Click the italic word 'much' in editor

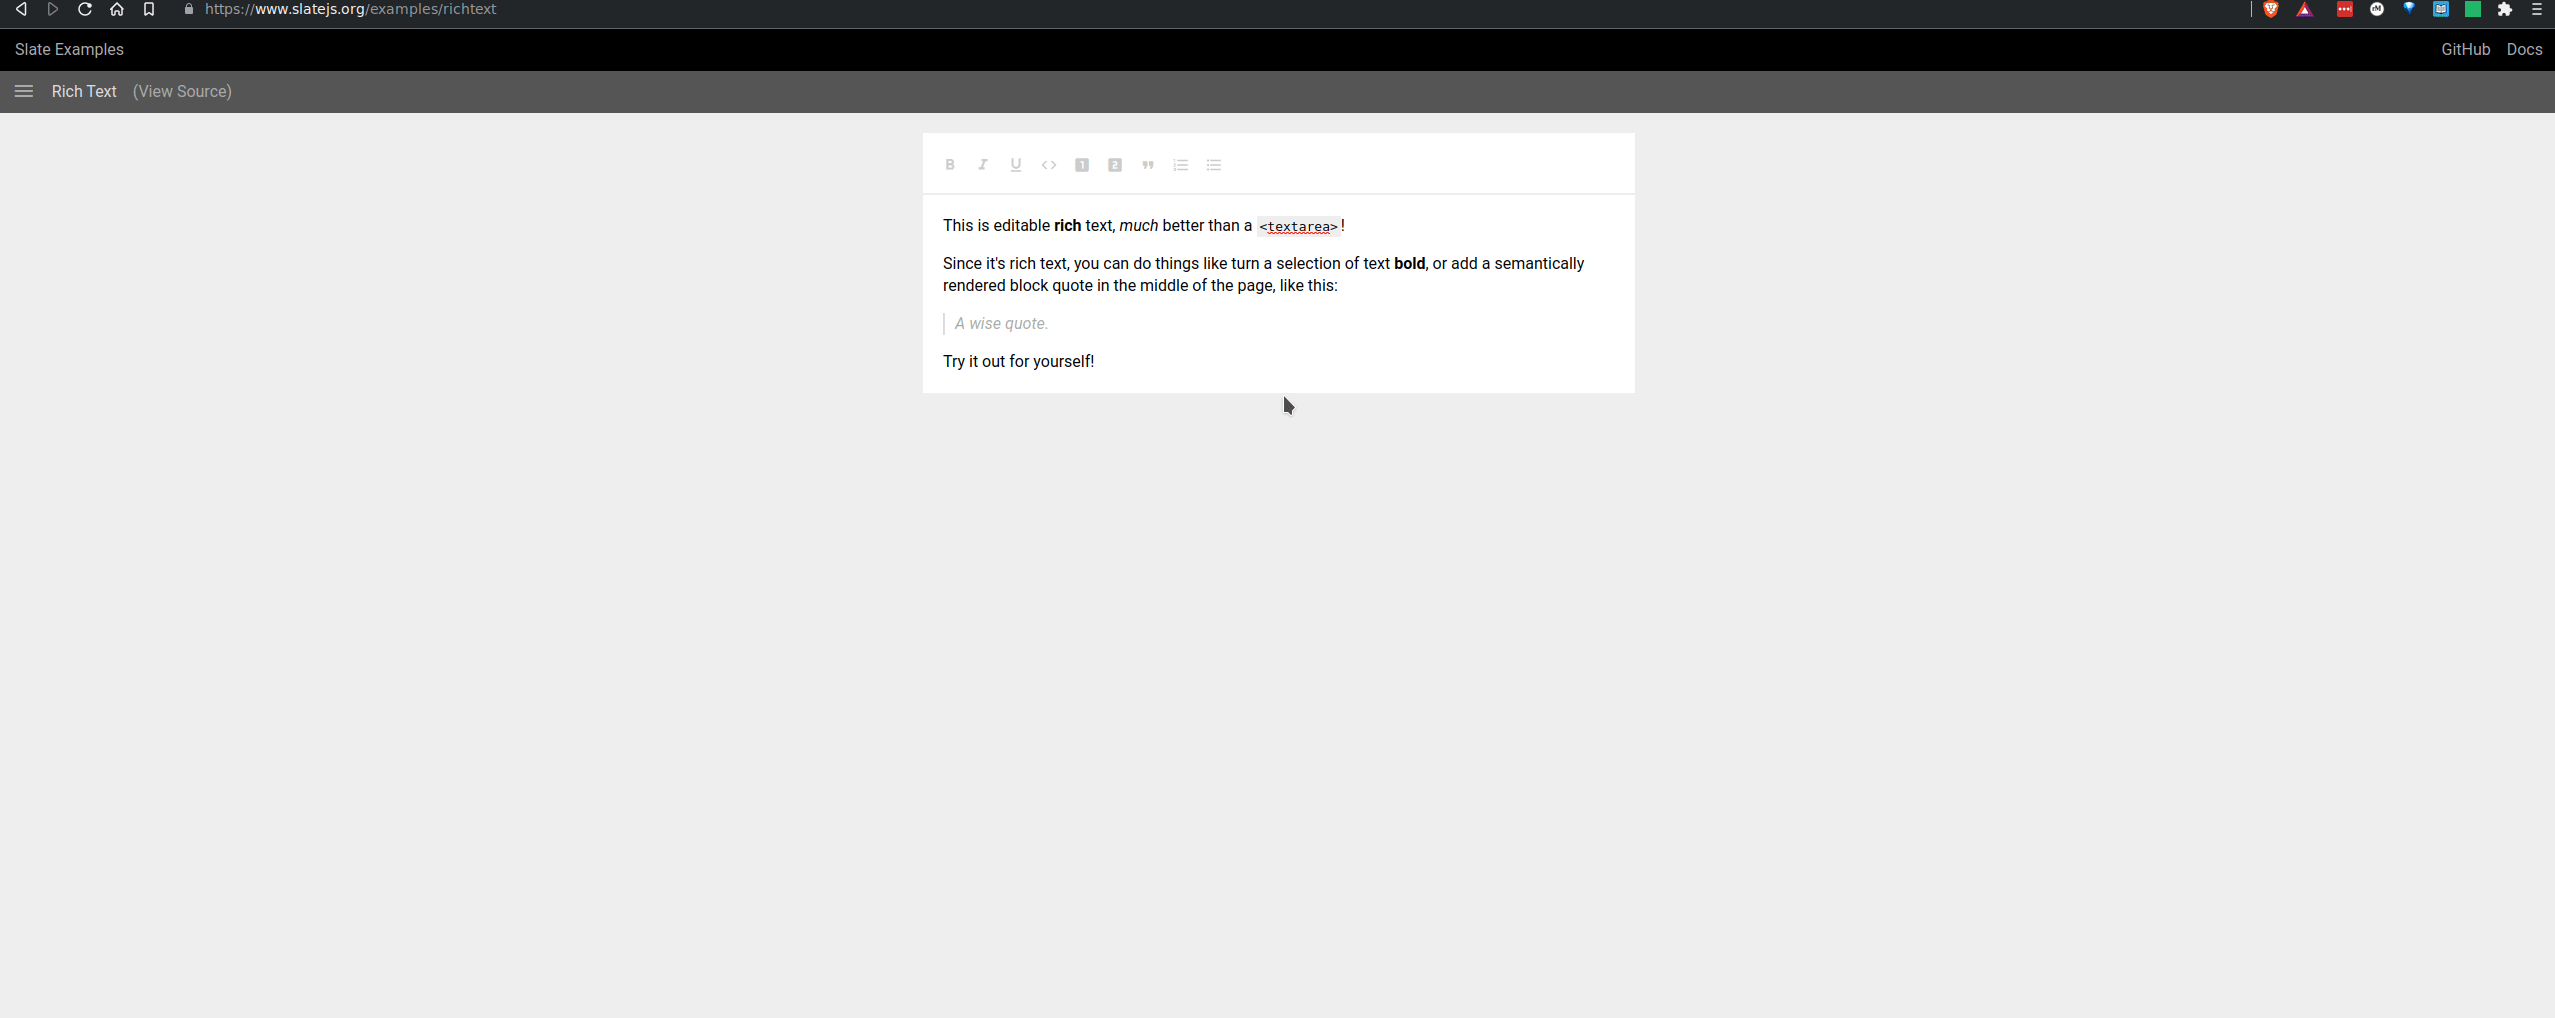click(x=1138, y=225)
